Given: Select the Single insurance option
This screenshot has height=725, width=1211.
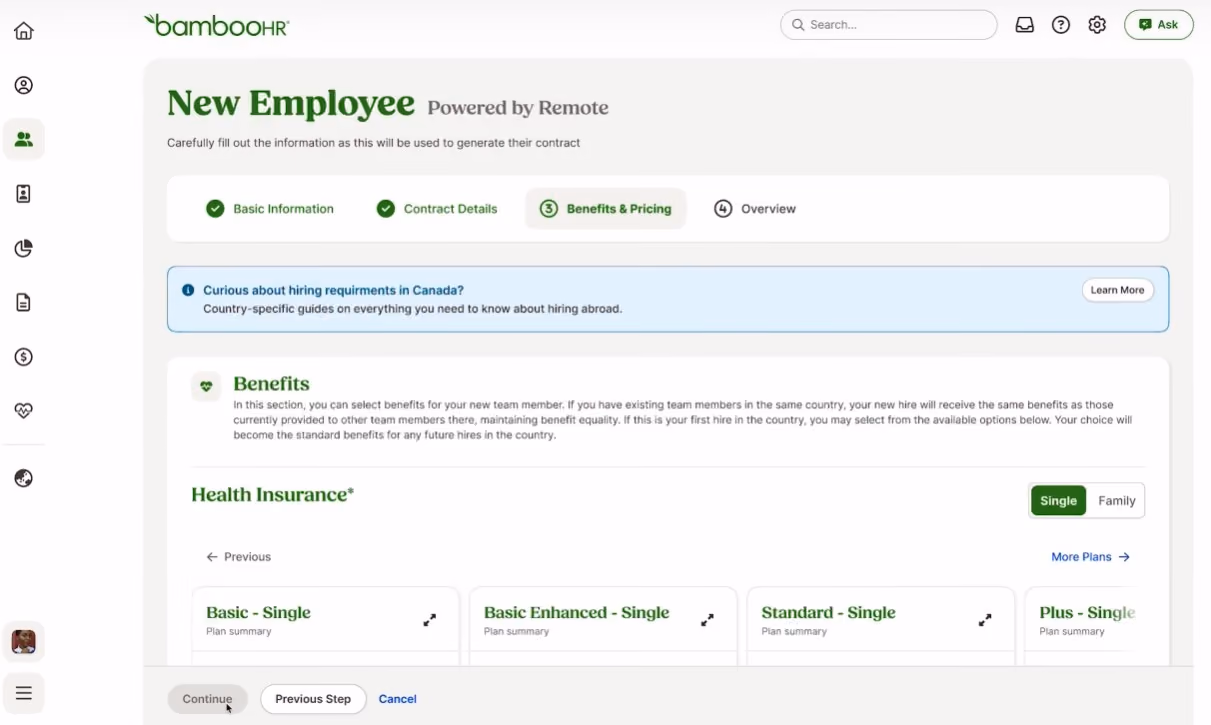Looking at the screenshot, I should 1058,501.
